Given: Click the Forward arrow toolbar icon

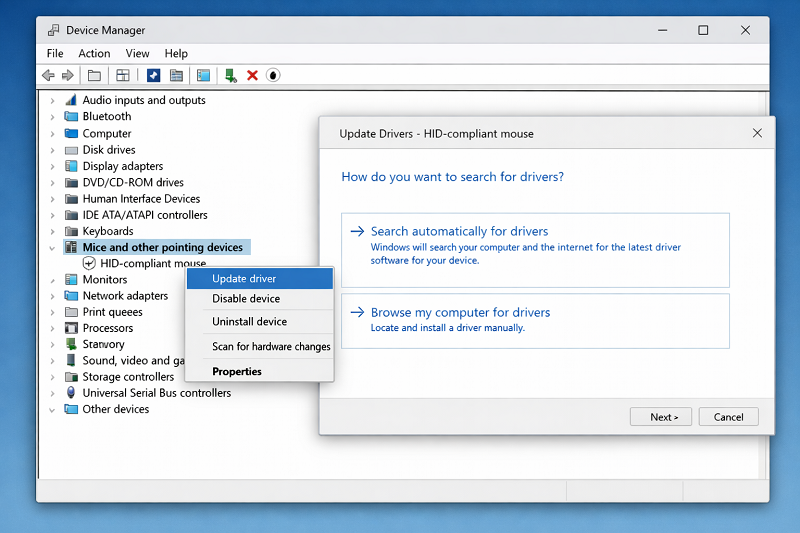Looking at the screenshot, I should coord(67,75).
